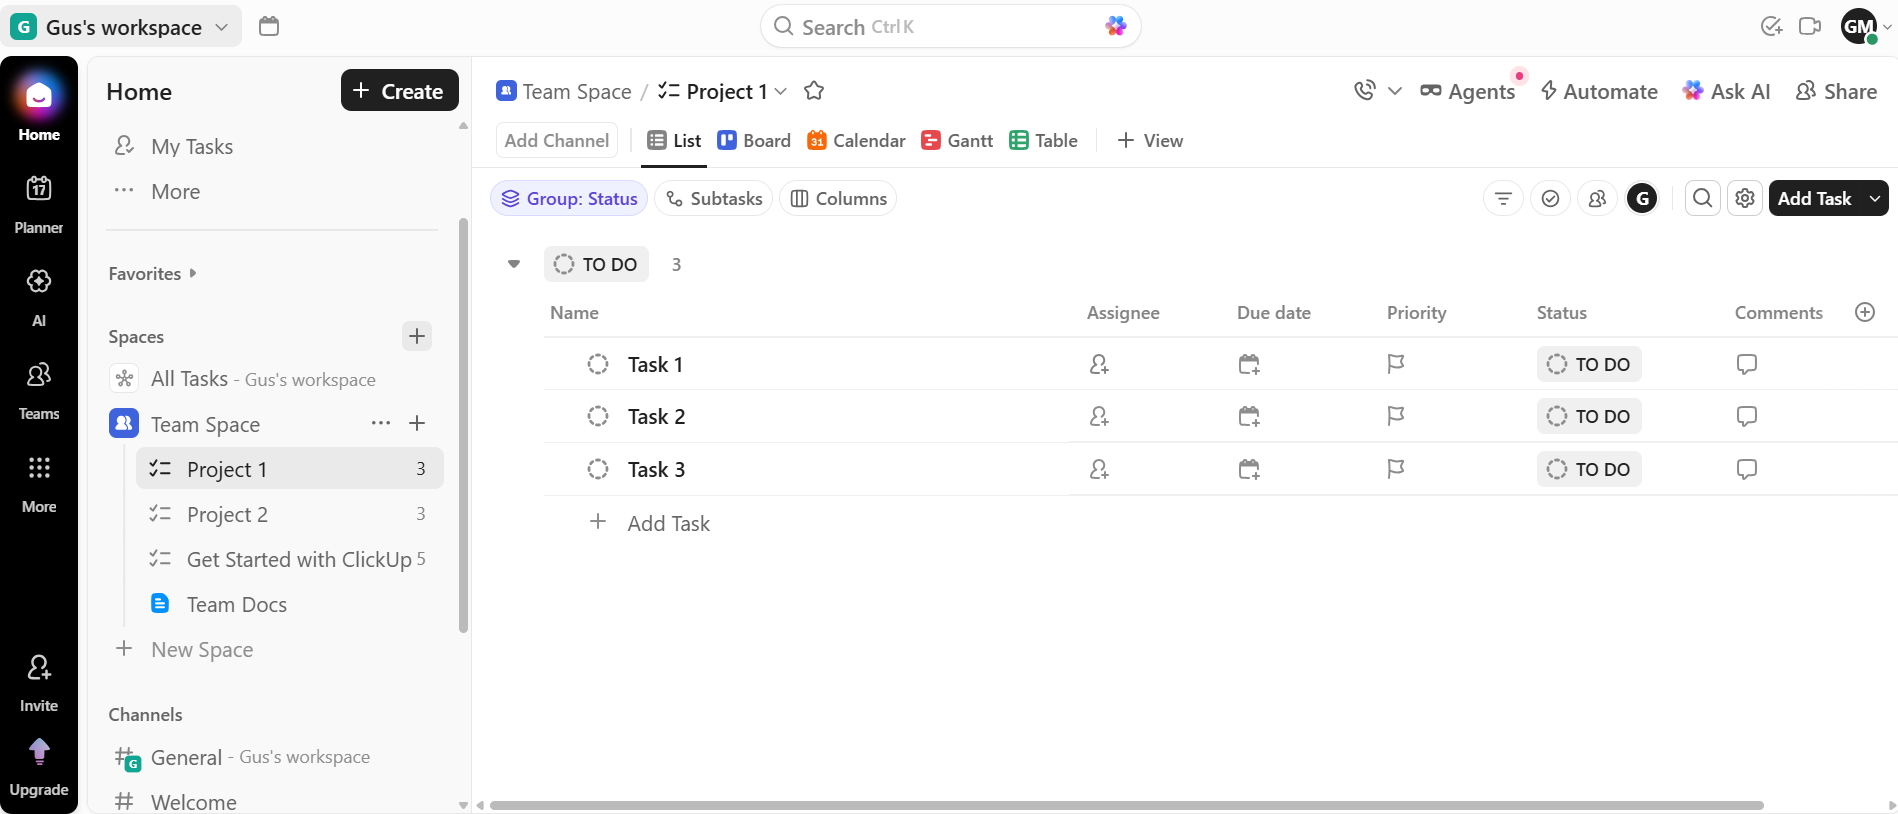Screen dimensions: 1898x814
Task: Click the Share button
Action: (1836, 91)
